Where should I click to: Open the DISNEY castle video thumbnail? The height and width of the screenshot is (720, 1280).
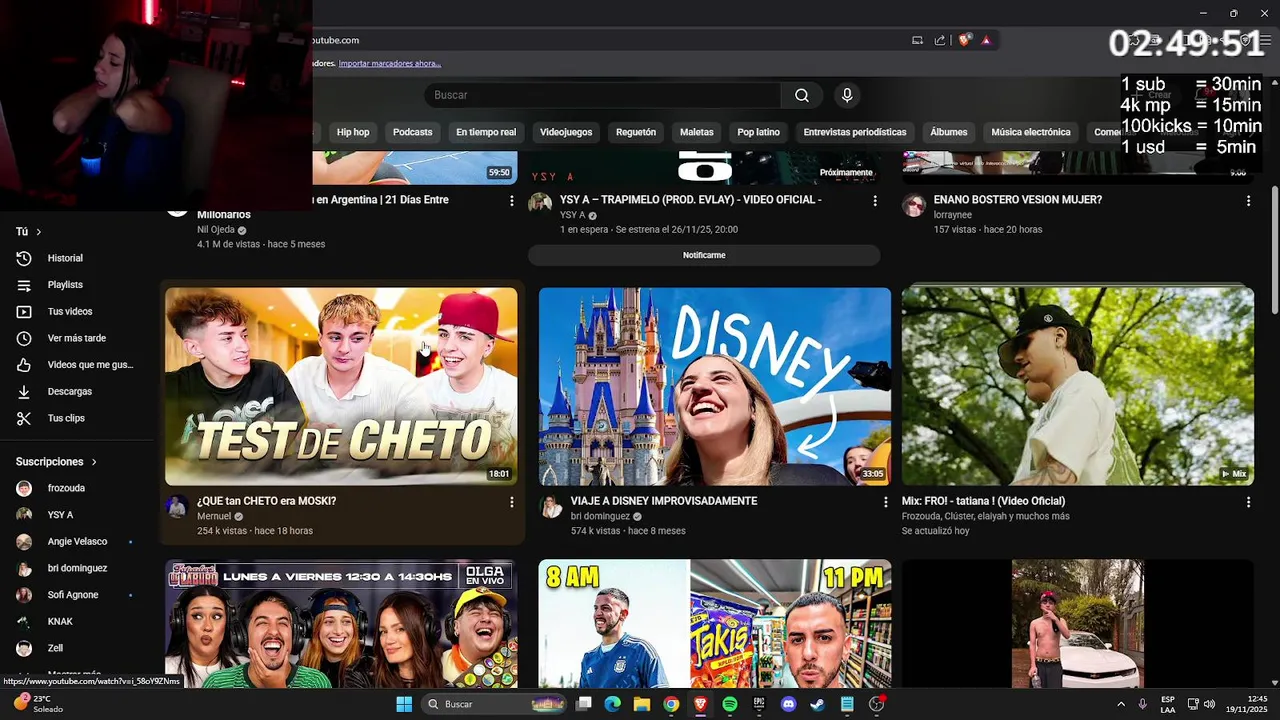(715, 387)
